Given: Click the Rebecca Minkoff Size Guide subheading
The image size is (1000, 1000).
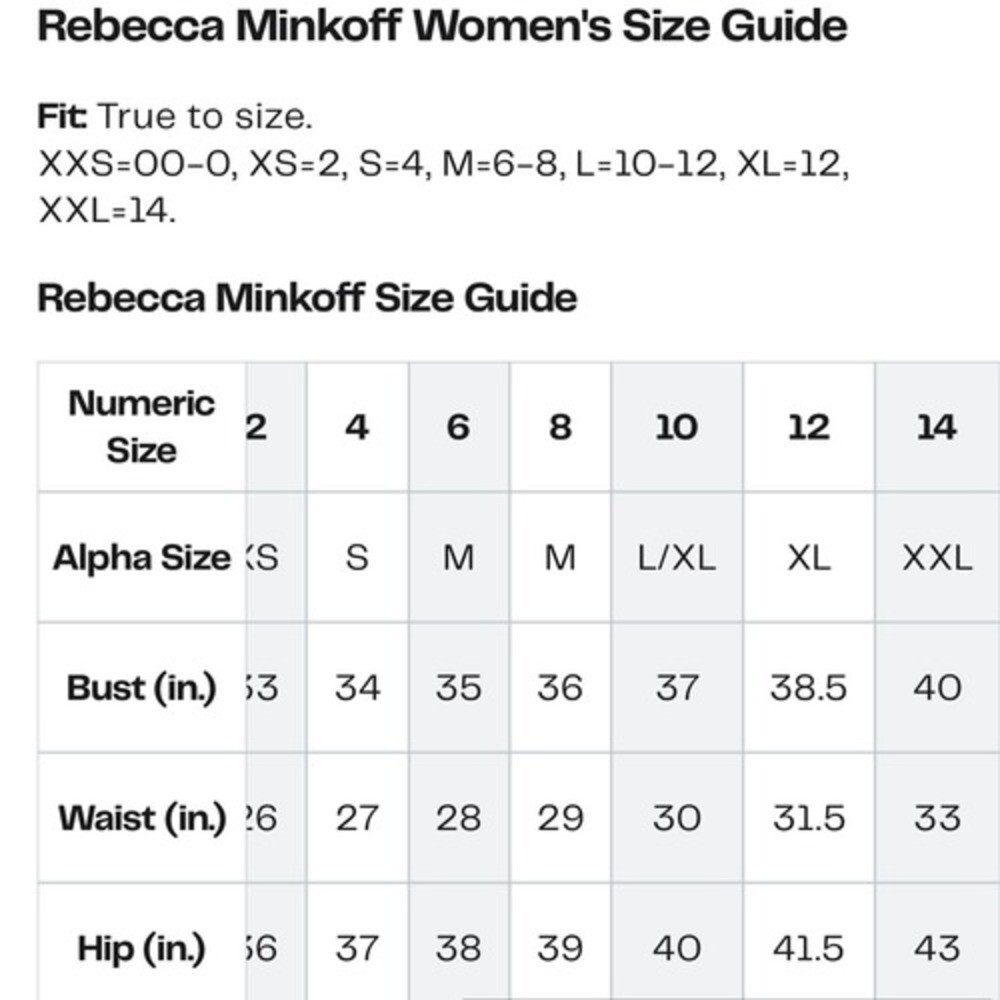Looking at the screenshot, I should point(307,298).
